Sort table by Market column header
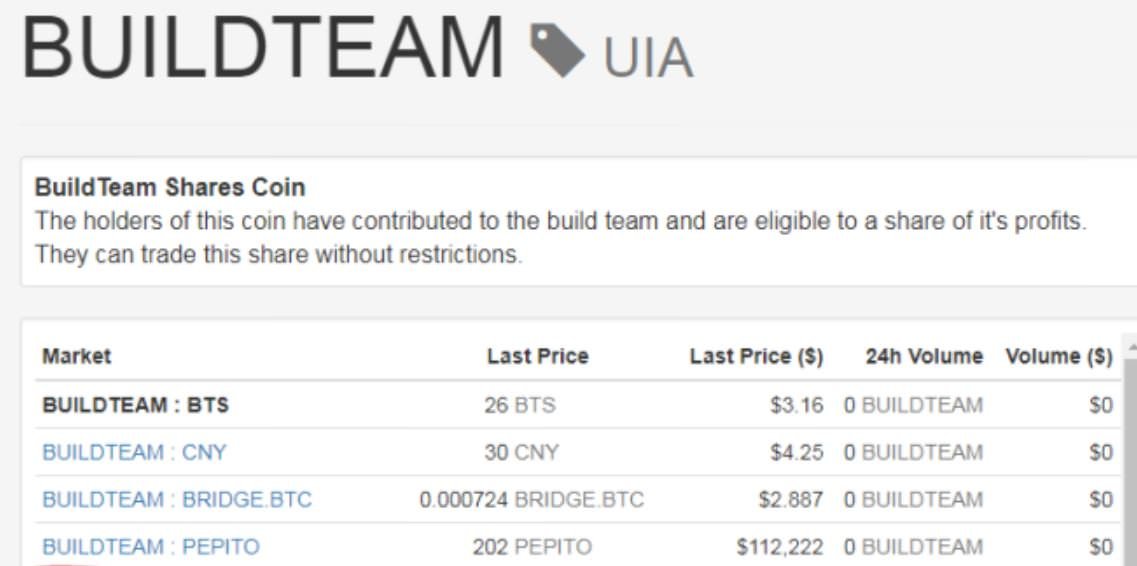The image size is (1137, 566). (76, 356)
